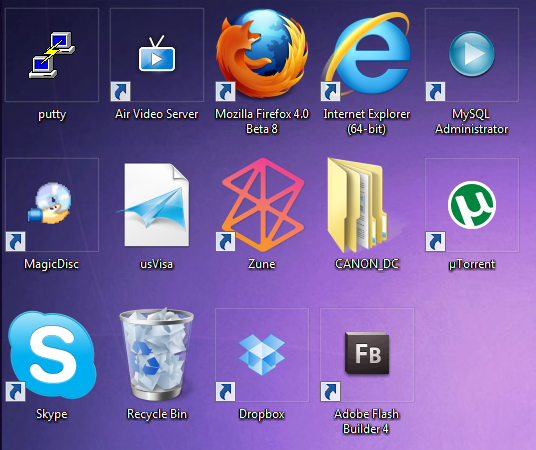Click the 'µTorrent' label text
Viewport: 536px width, 450px height.
(472, 264)
